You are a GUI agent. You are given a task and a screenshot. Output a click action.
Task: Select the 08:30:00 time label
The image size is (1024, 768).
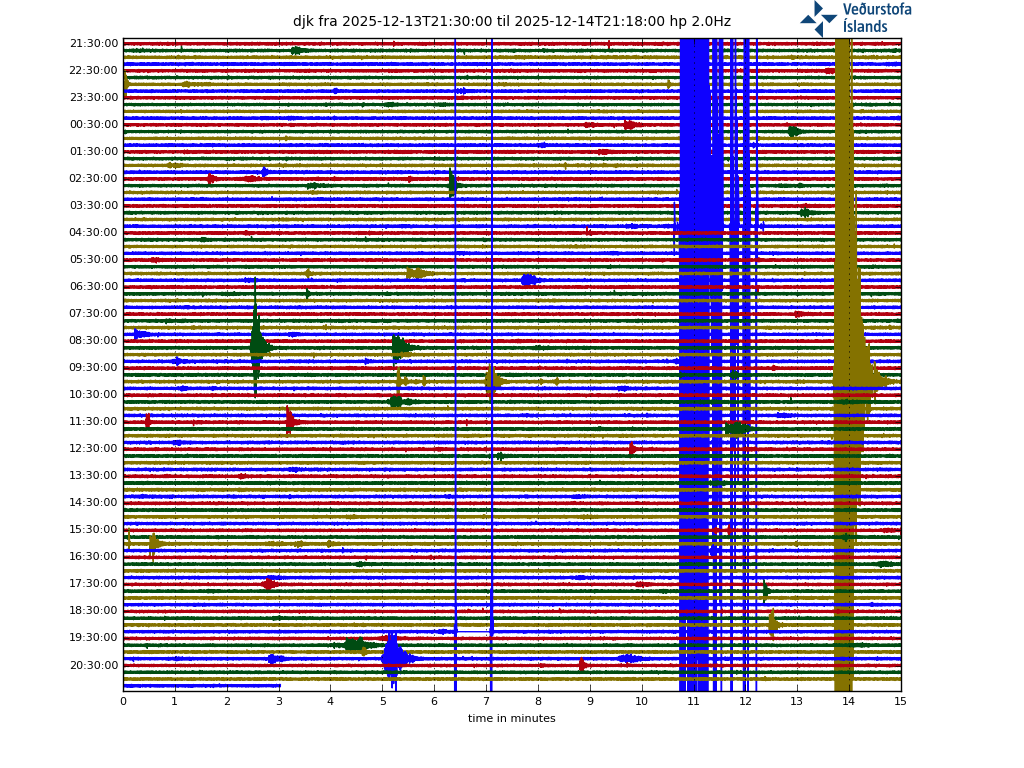94,341
